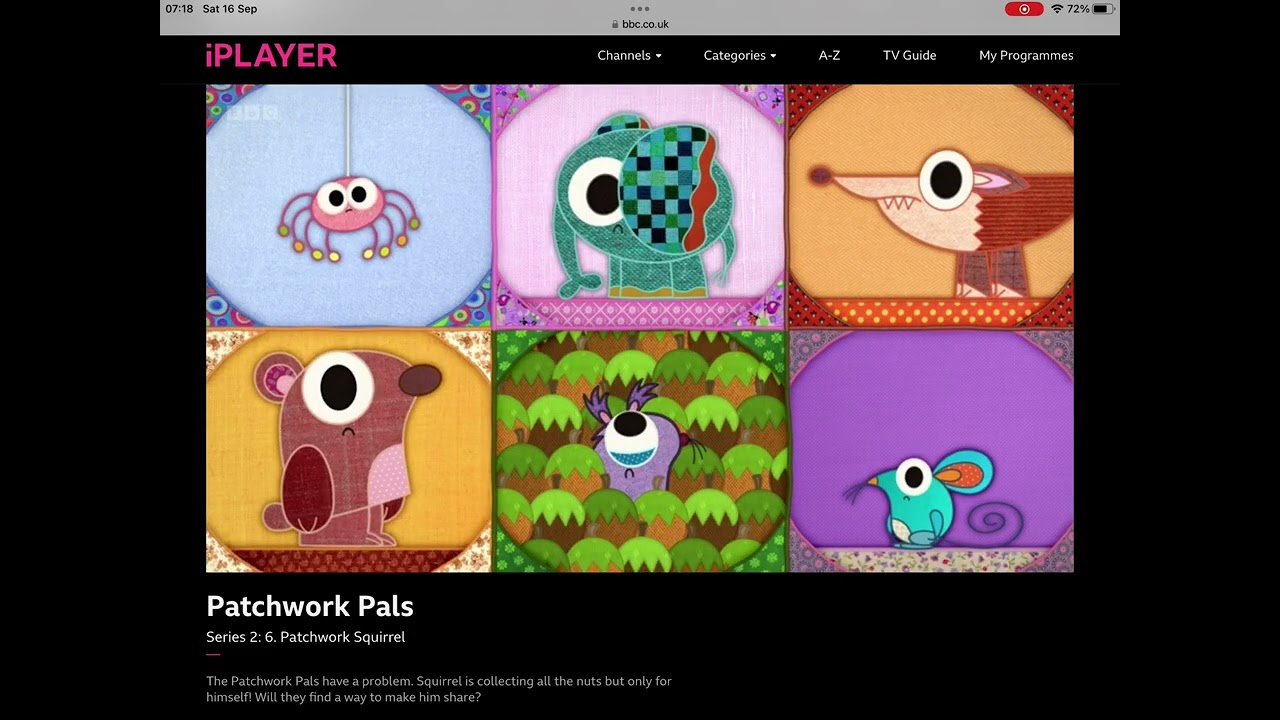Click the Patchwork Pals title
The image size is (1280, 720).
tap(310, 606)
